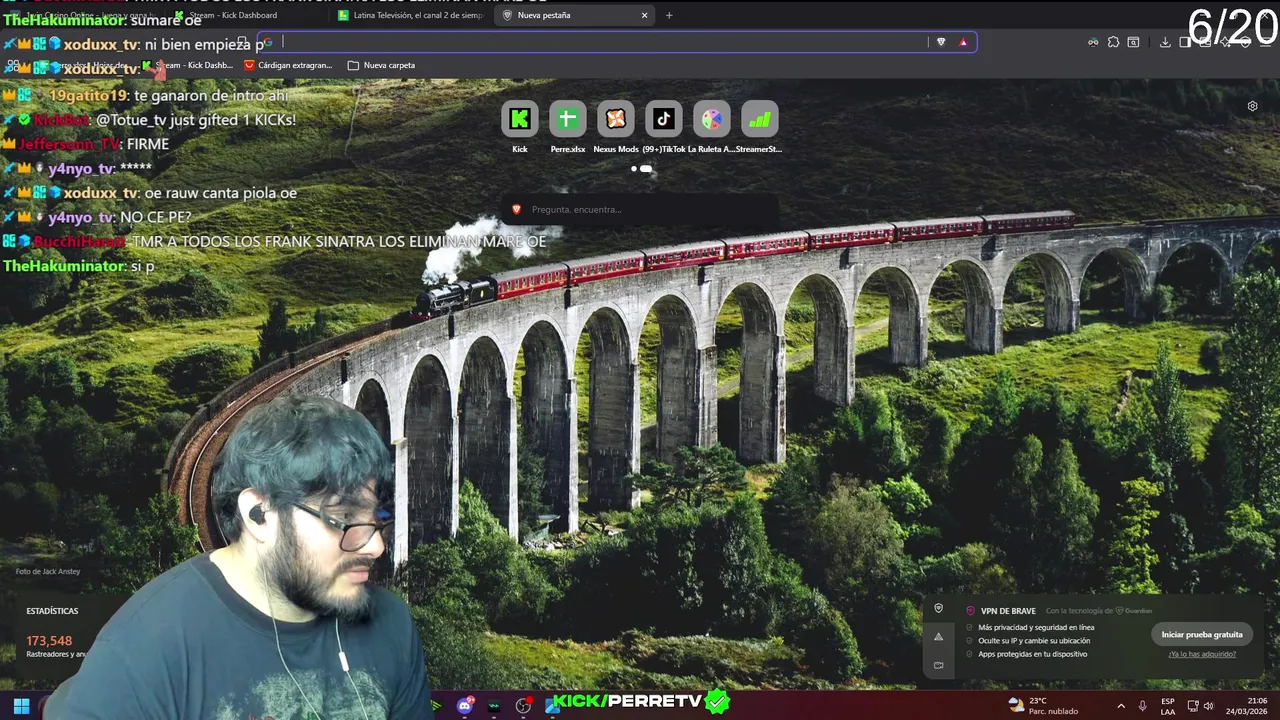Select the Brave Talk camera widget tab
The height and width of the screenshot is (720, 1280).
click(938, 665)
